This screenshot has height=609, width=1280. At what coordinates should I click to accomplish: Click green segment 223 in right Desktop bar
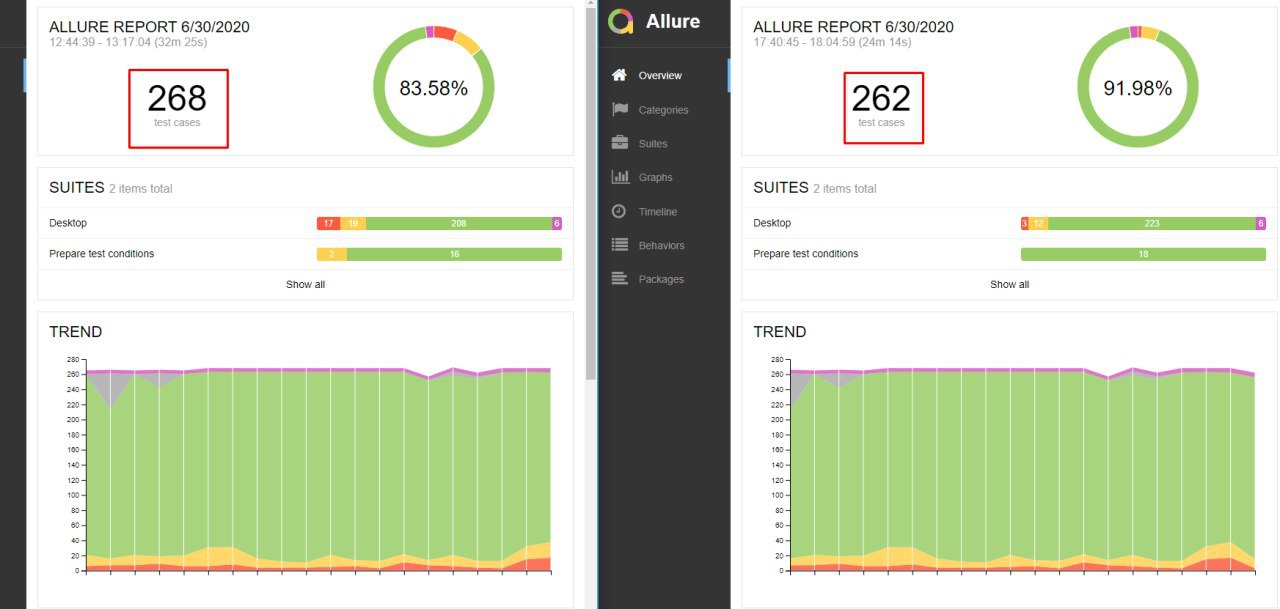tap(1152, 223)
